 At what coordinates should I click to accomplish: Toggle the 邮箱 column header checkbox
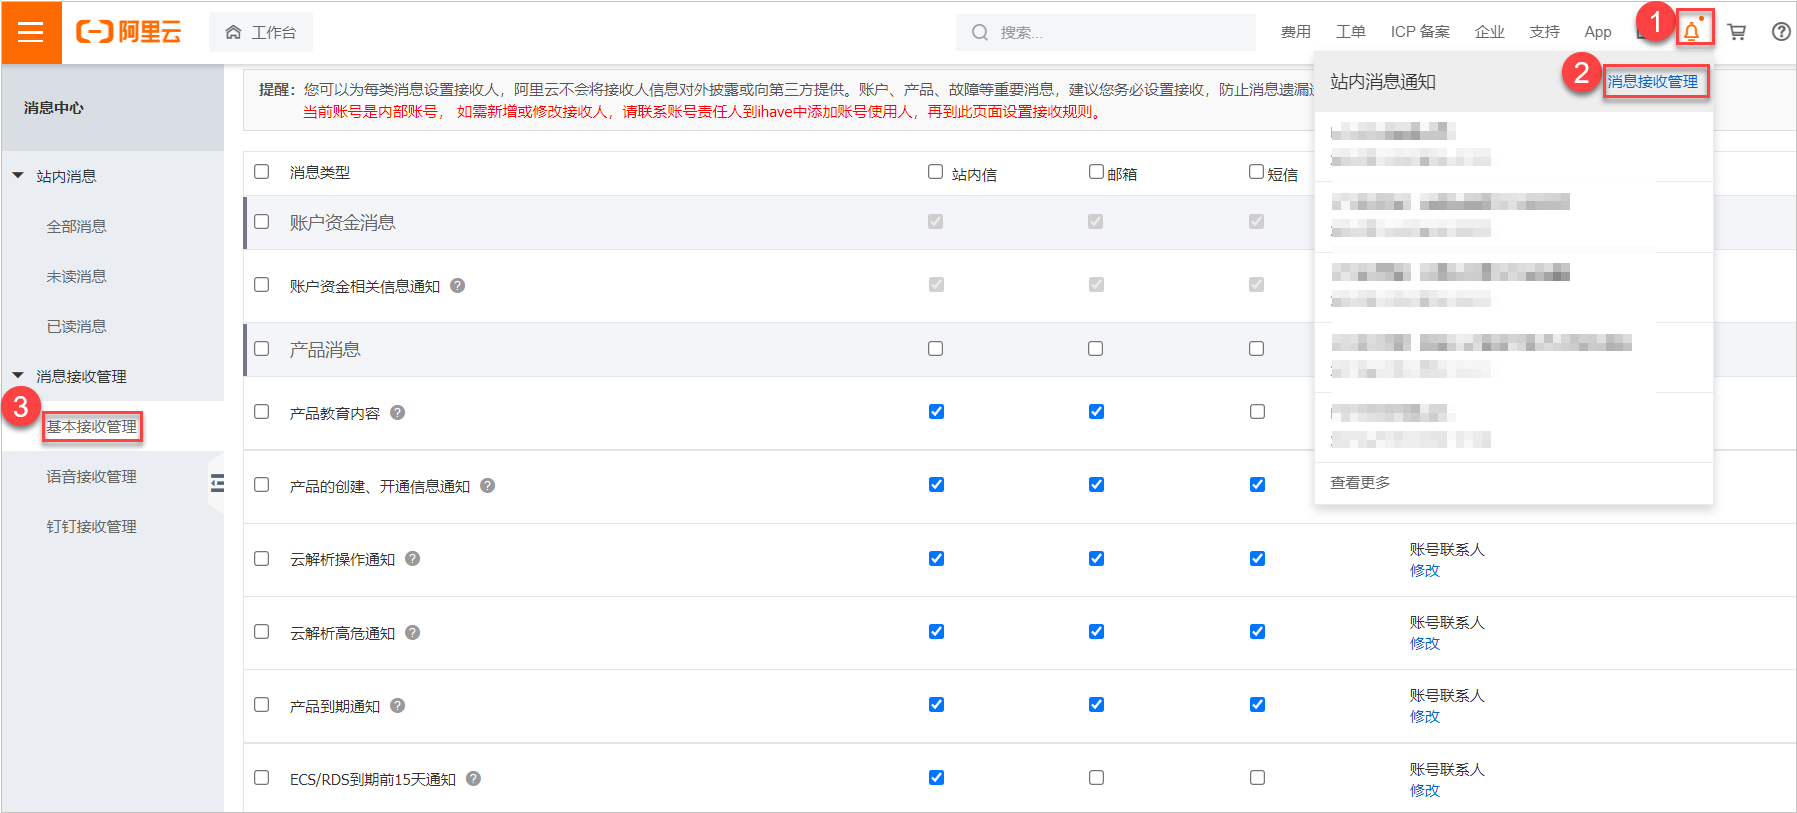[x=1097, y=172]
